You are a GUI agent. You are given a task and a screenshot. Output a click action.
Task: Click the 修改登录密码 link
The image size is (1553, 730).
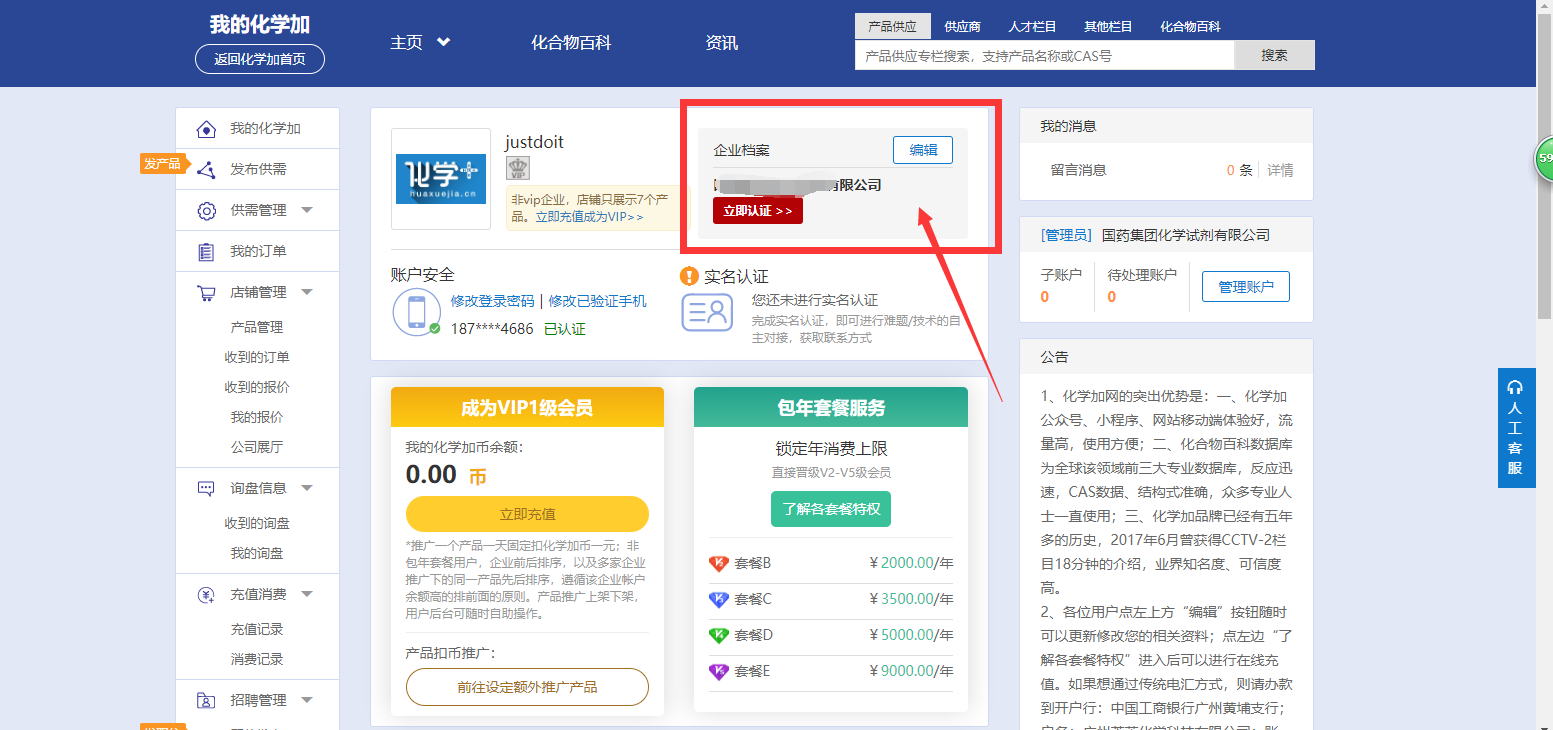click(x=492, y=301)
